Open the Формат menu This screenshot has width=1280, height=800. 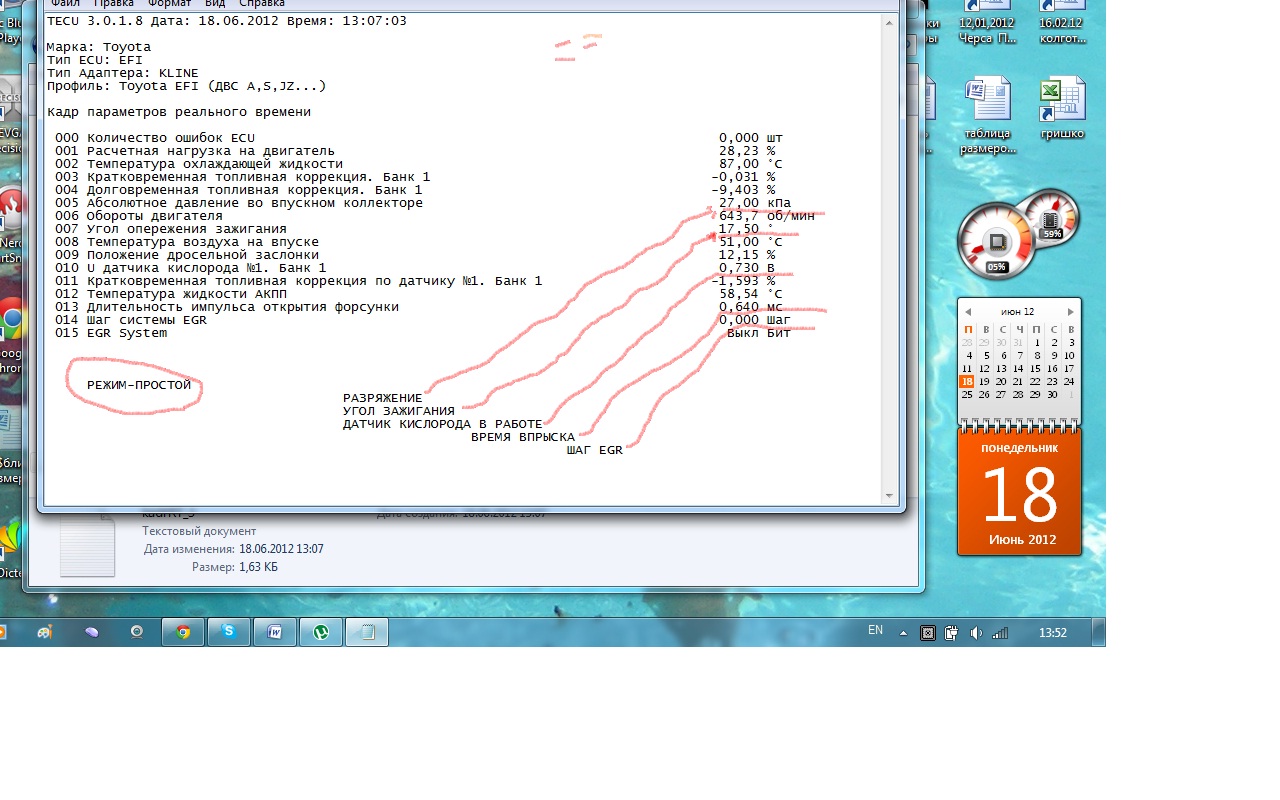click(169, 4)
